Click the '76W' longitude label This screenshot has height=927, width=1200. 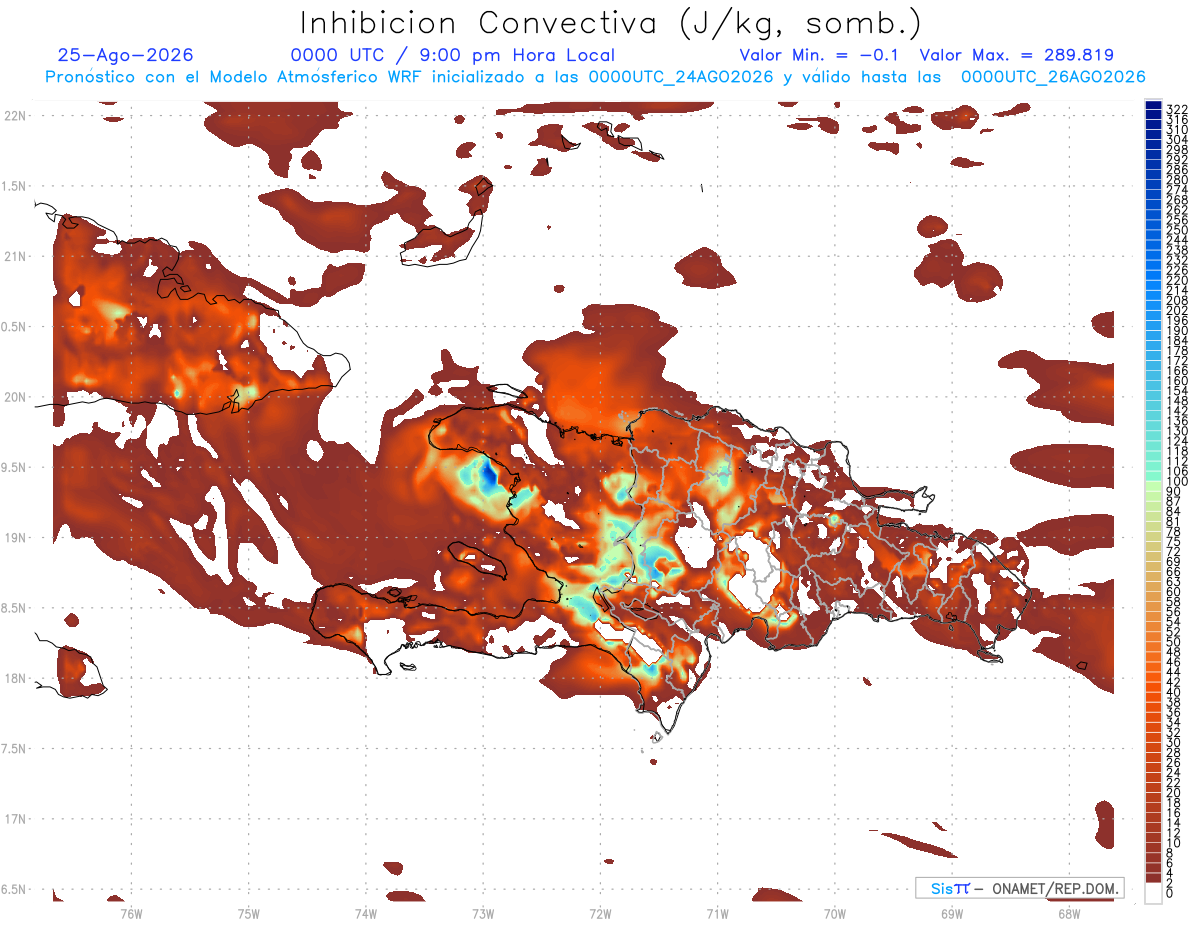(x=131, y=913)
